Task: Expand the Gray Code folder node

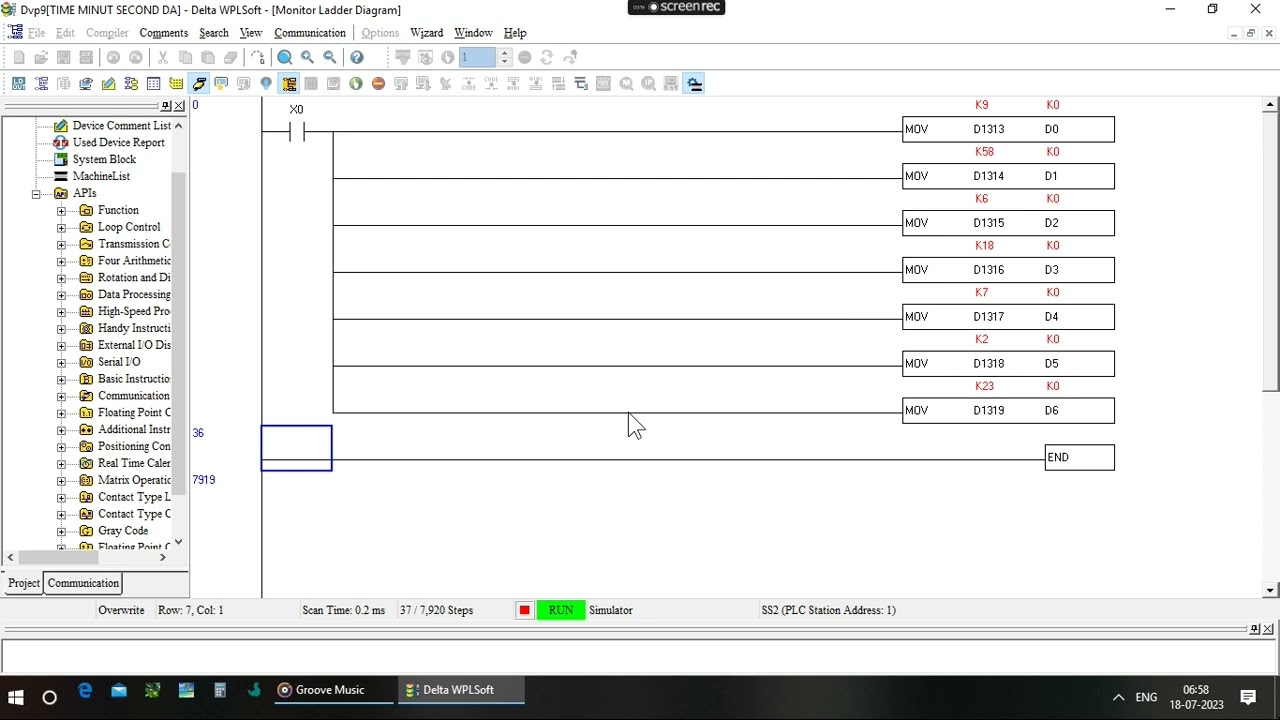Action: coord(61,531)
